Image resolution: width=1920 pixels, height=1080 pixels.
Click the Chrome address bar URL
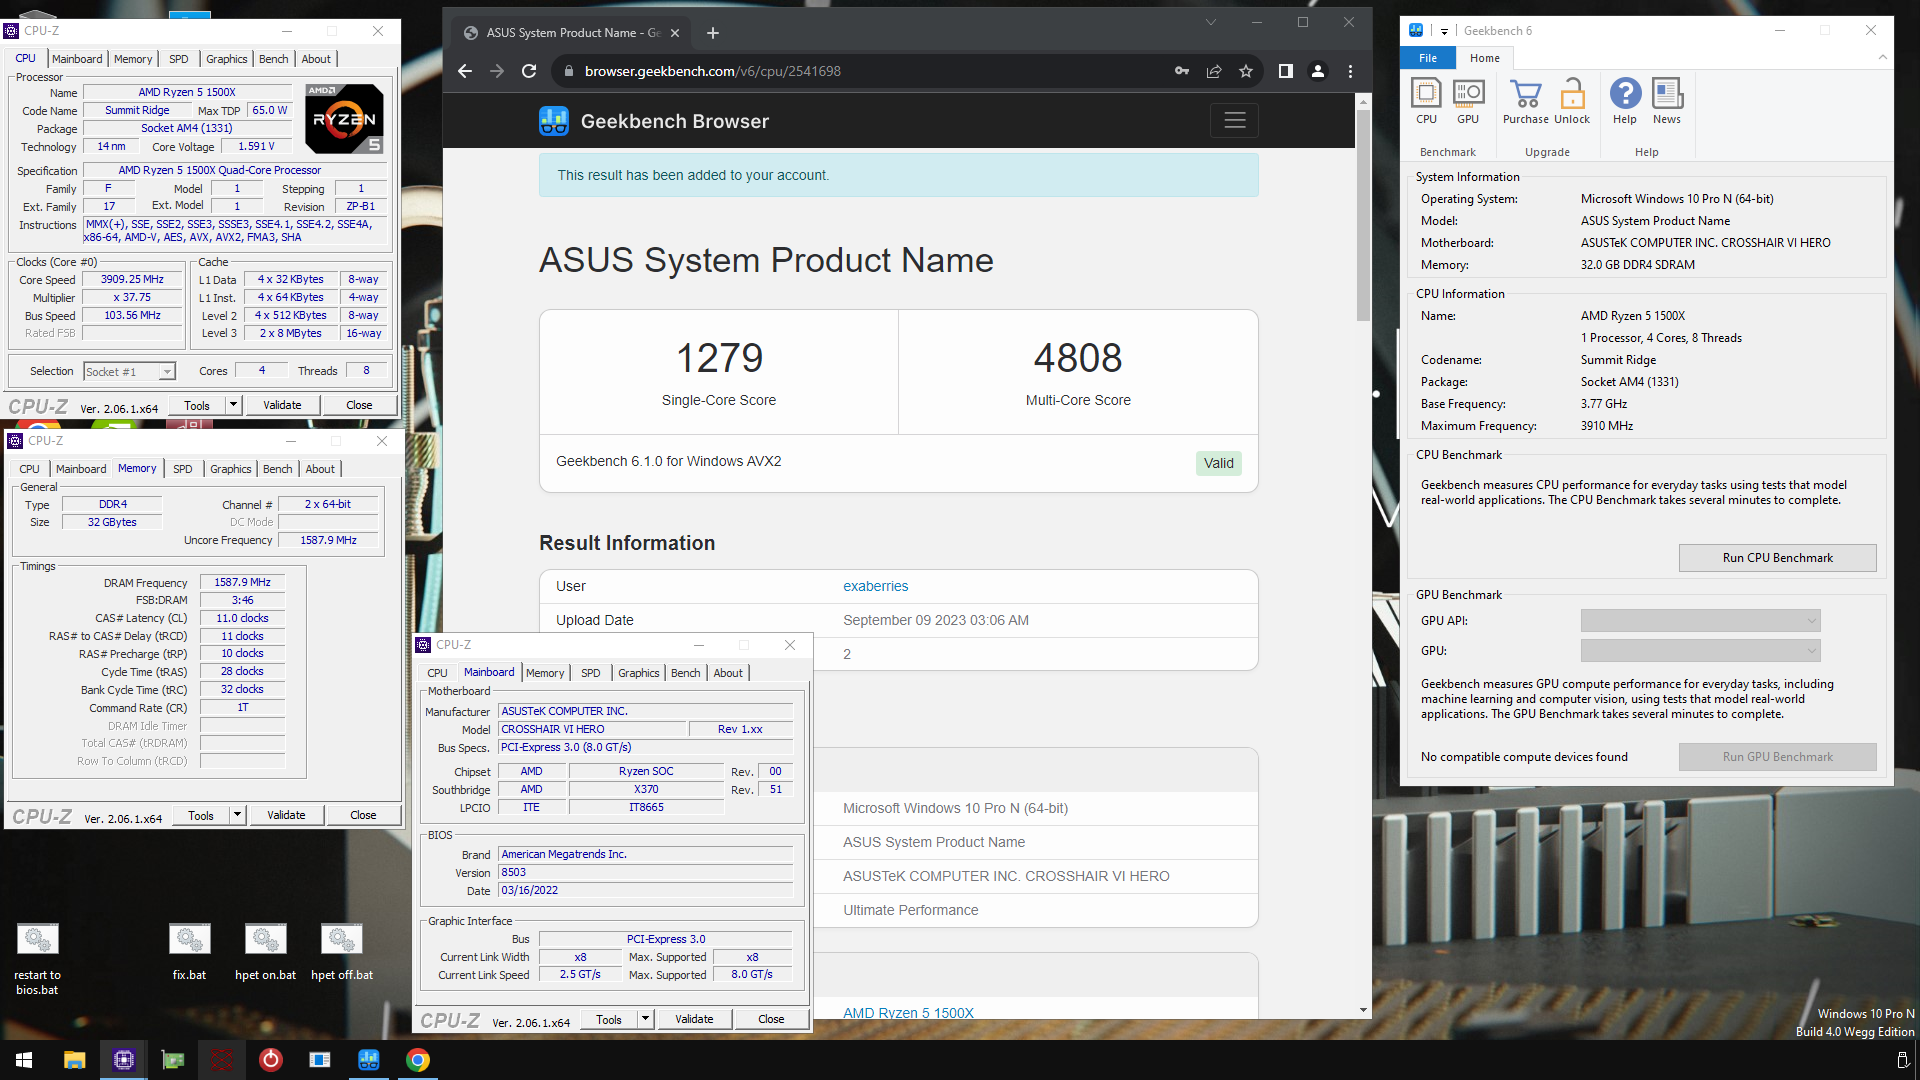(712, 71)
